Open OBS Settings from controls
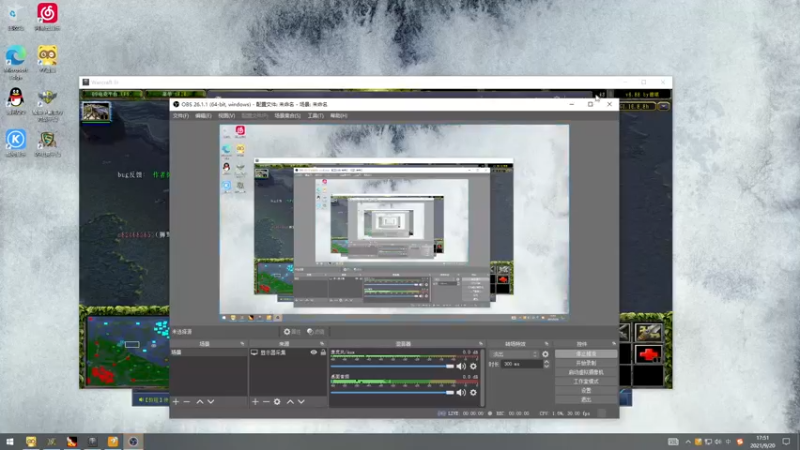The height and width of the screenshot is (450, 800). click(586, 391)
